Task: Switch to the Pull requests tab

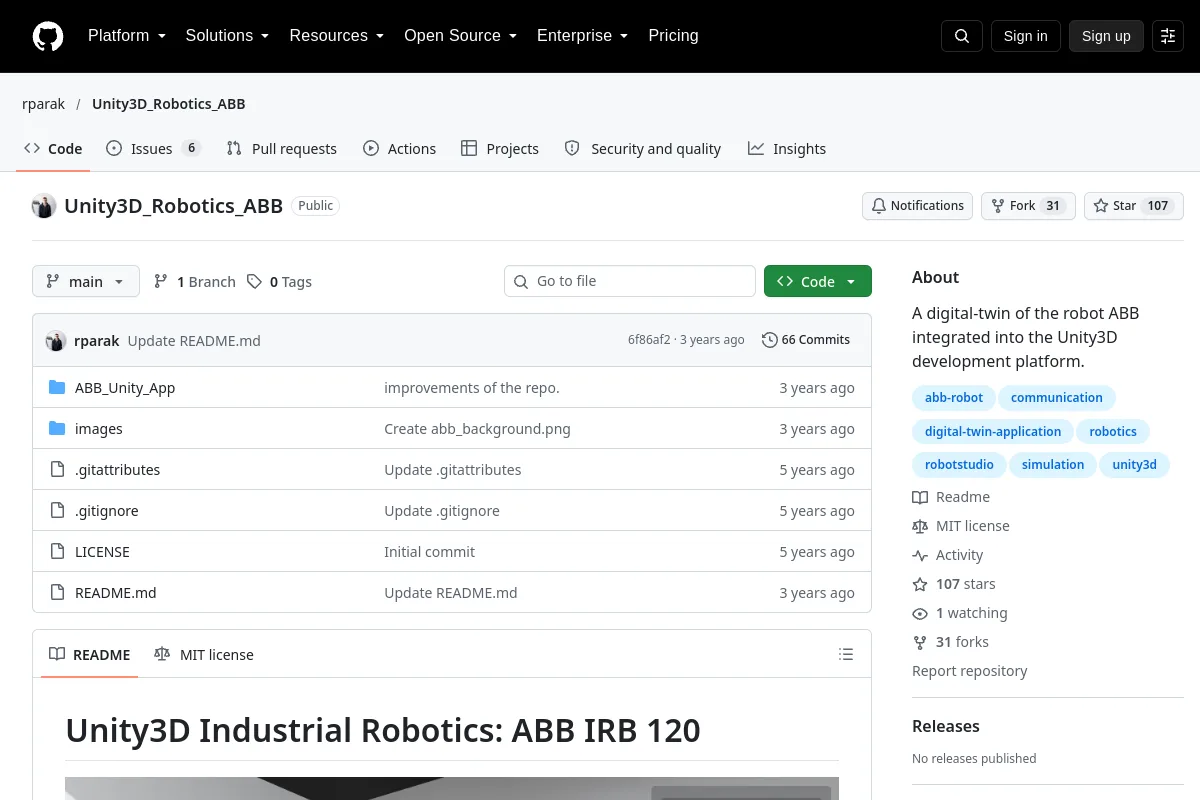Action: tap(282, 149)
